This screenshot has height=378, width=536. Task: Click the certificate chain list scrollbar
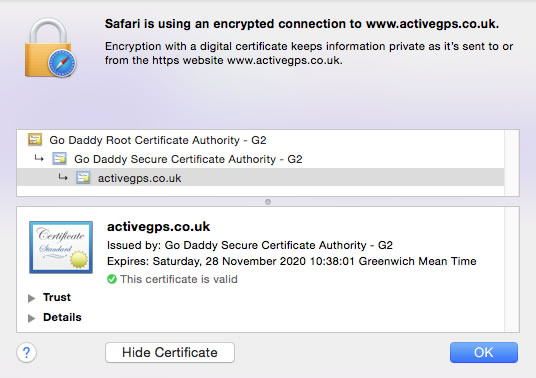[x=512, y=163]
